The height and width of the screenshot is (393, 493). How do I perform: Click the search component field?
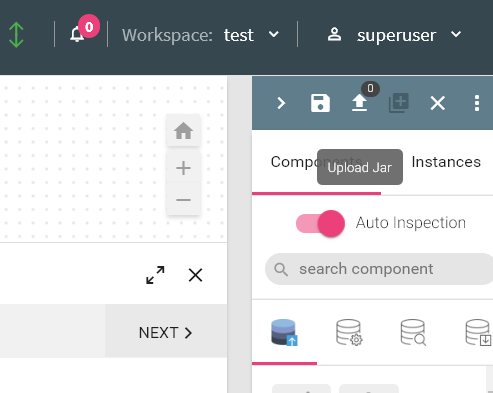pos(379,269)
